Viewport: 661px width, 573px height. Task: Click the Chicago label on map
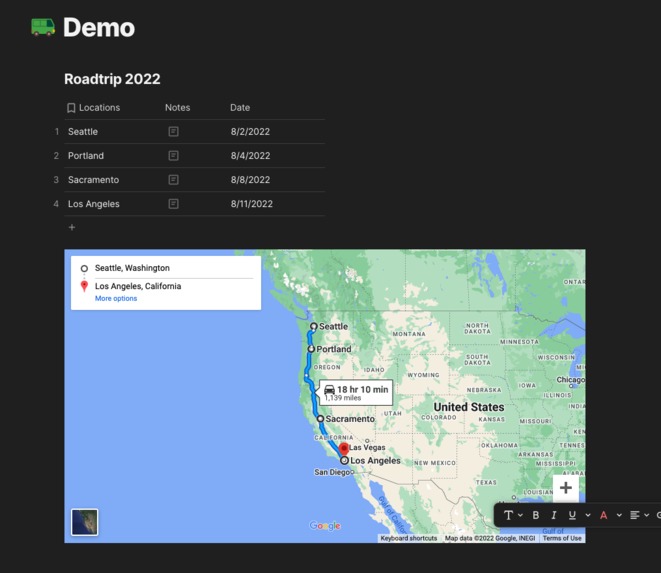tap(571, 380)
